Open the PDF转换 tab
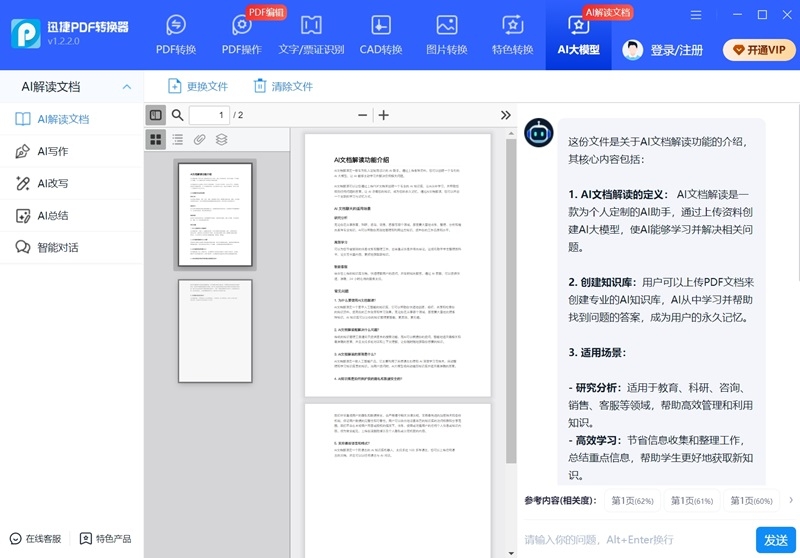This screenshot has width=800, height=558. pyautogui.click(x=176, y=35)
